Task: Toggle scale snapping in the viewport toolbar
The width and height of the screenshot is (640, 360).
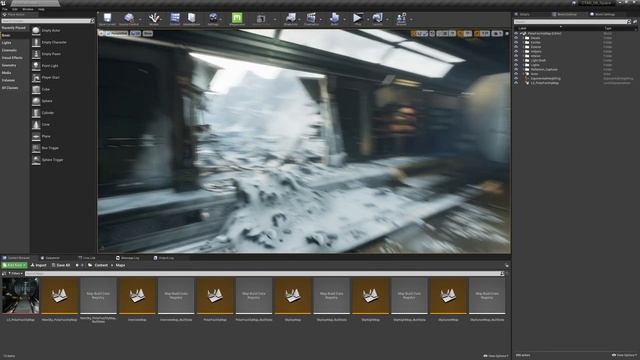Action: coord(477,33)
